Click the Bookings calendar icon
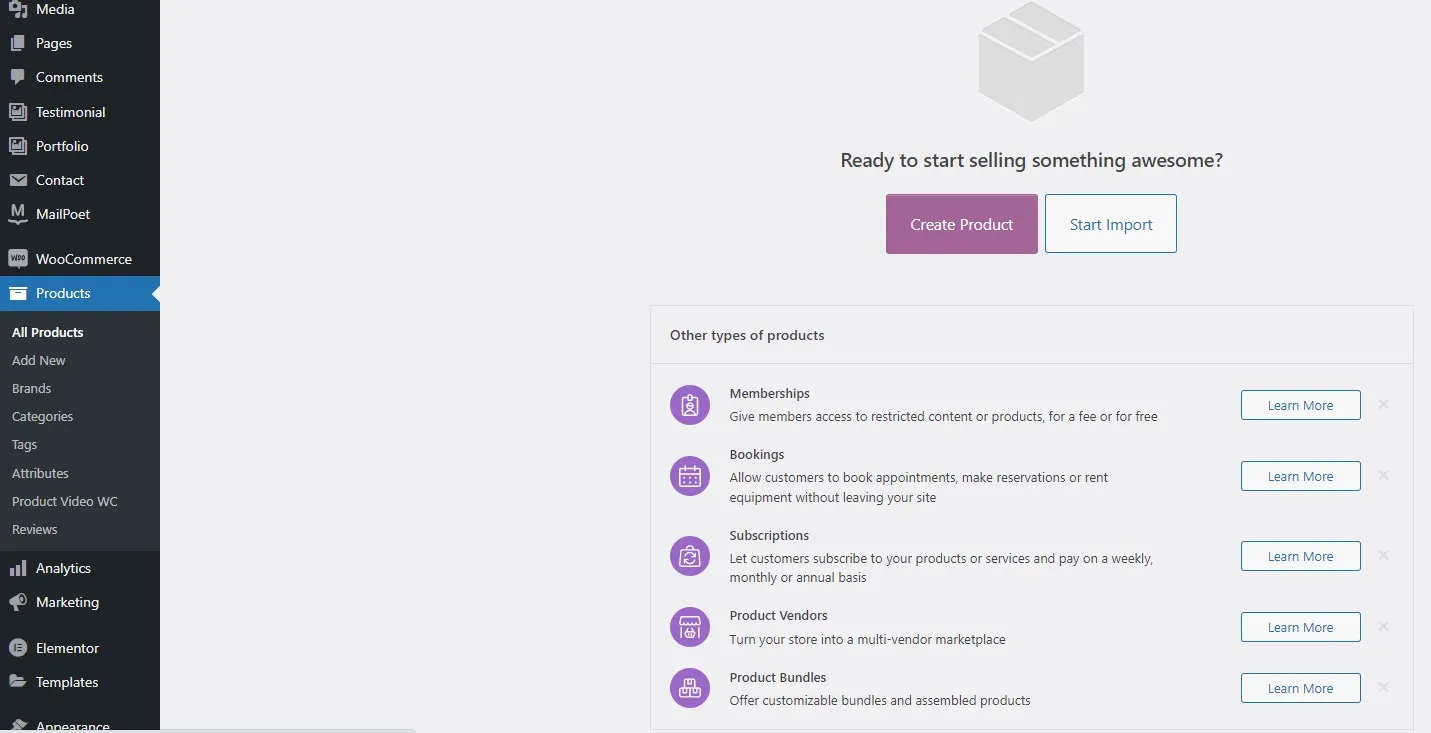This screenshot has height=733, width=1431. click(690, 476)
